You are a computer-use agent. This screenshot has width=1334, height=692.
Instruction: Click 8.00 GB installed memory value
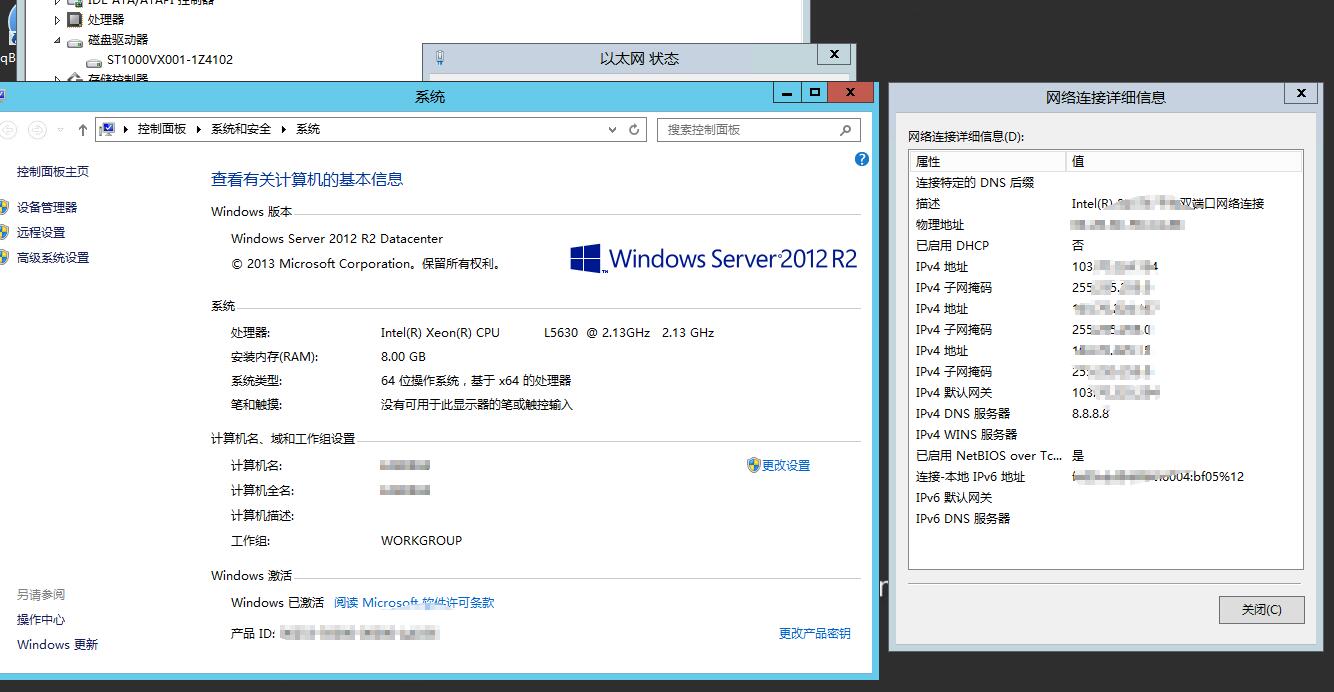pos(403,356)
